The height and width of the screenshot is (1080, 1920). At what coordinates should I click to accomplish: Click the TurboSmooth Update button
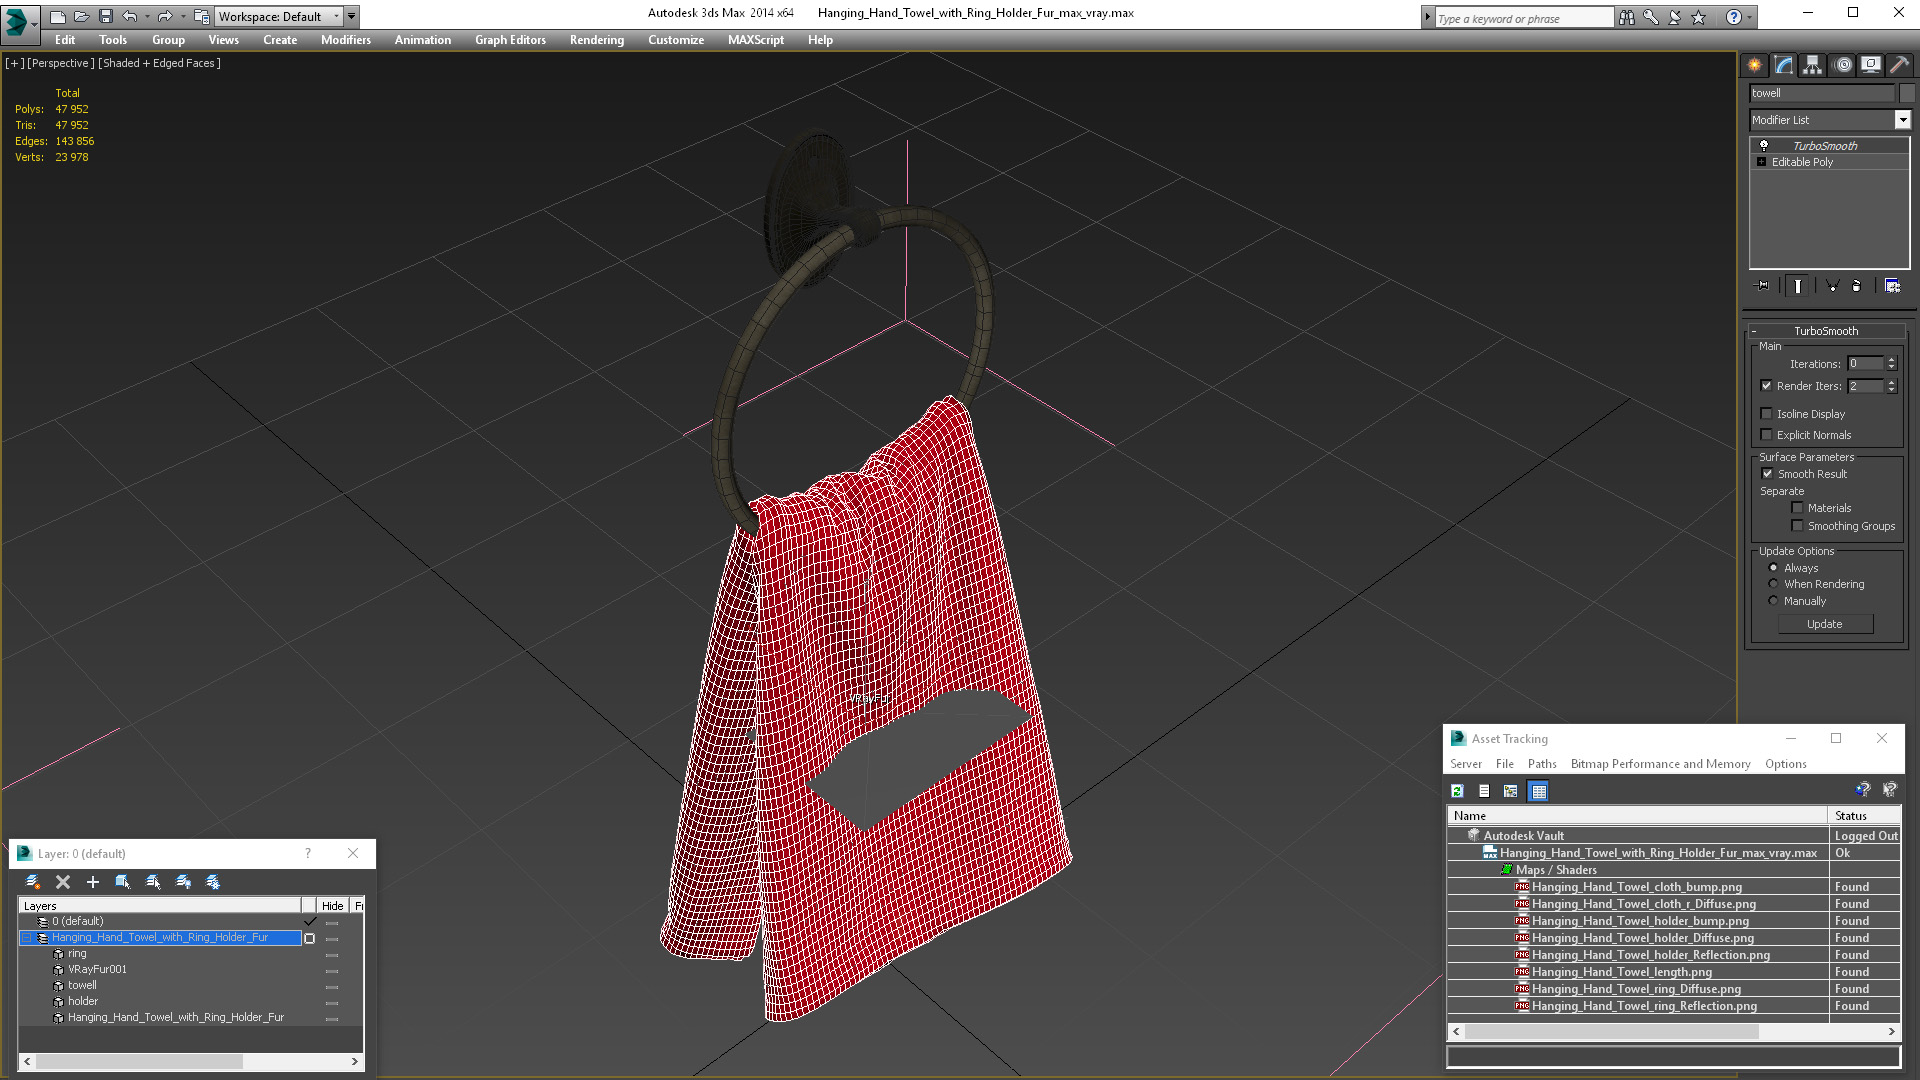pyautogui.click(x=1825, y=624)
